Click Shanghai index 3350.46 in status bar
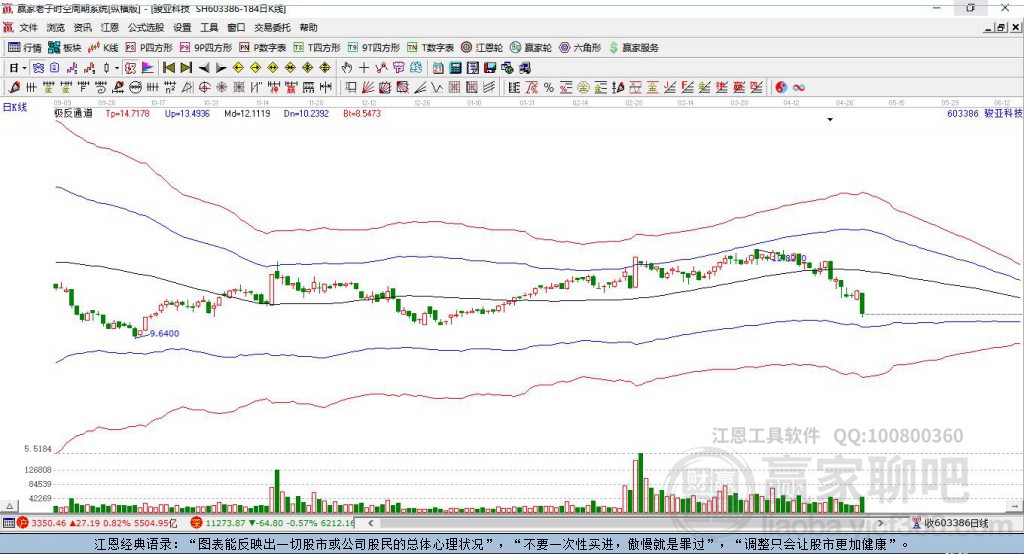 click(x=49, y=523)
